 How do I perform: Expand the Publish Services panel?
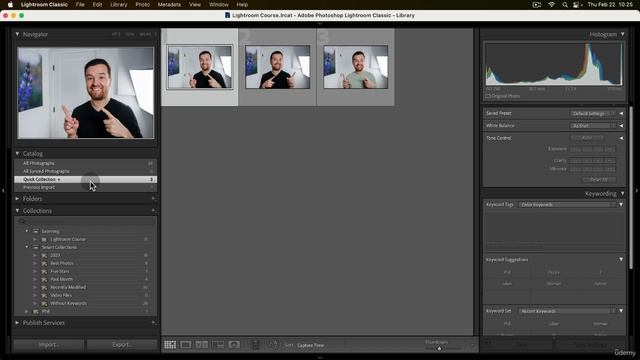pos(17,322)
